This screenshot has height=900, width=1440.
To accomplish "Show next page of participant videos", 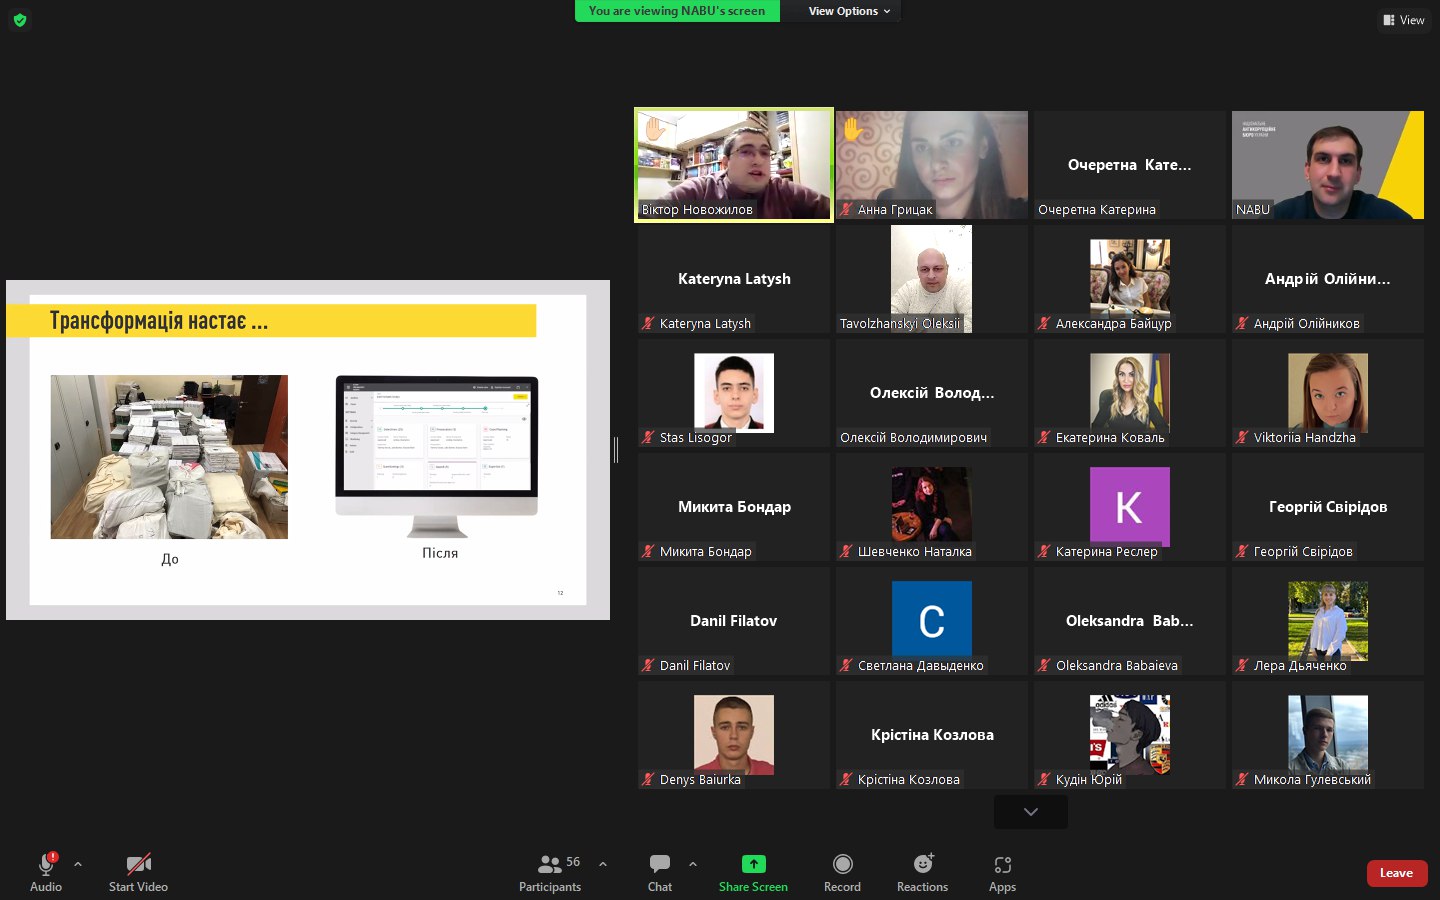I will 1031,812.
